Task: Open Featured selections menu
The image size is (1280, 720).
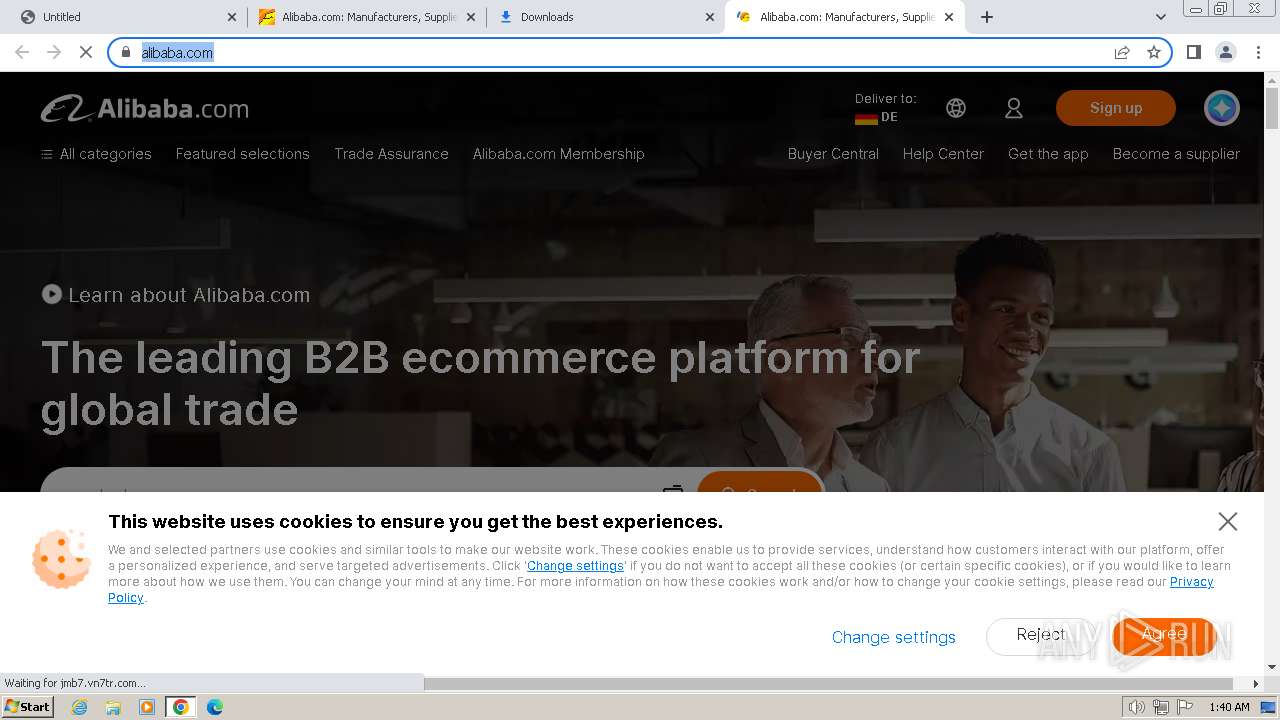Action: pyautogui.click(x=243, y=154)
